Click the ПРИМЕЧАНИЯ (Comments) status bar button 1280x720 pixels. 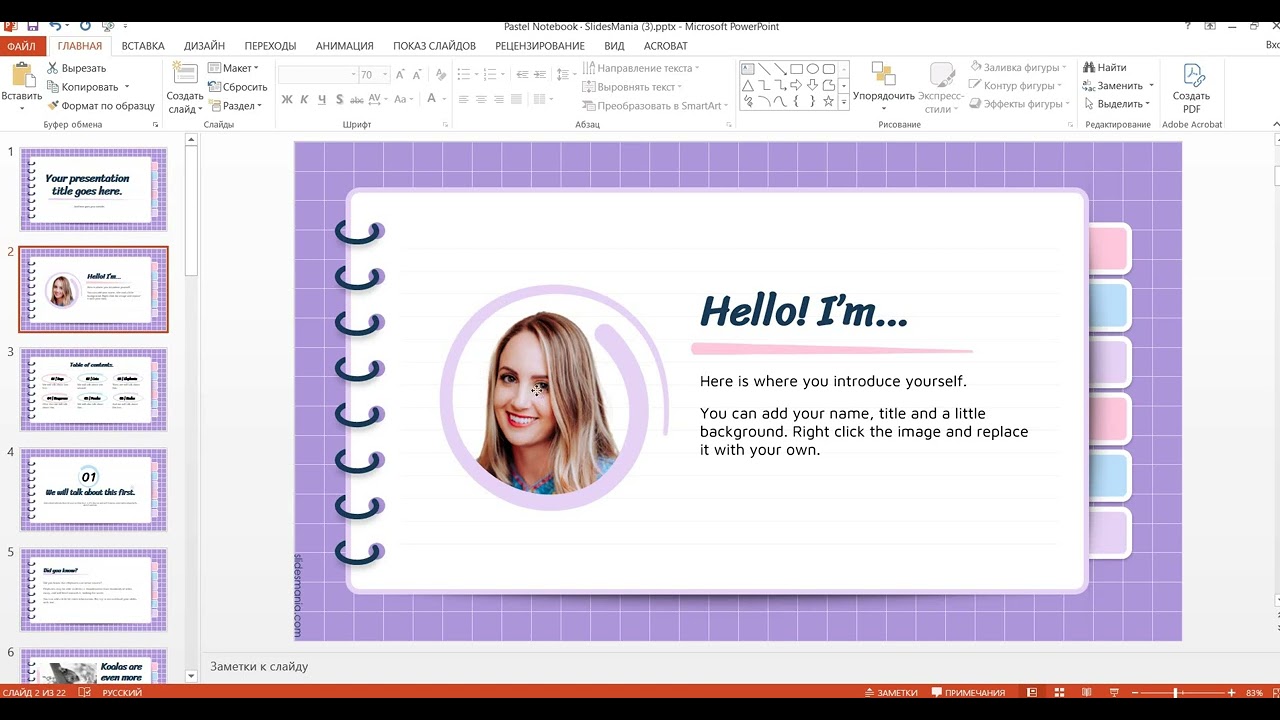click(x=968, y=692)
